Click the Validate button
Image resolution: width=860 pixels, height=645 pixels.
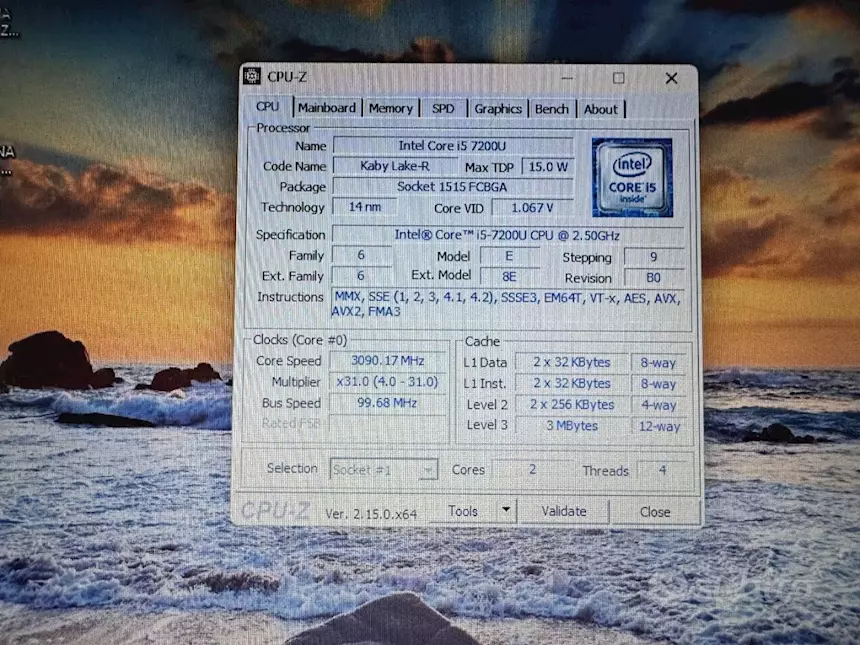tap(564, 511)
